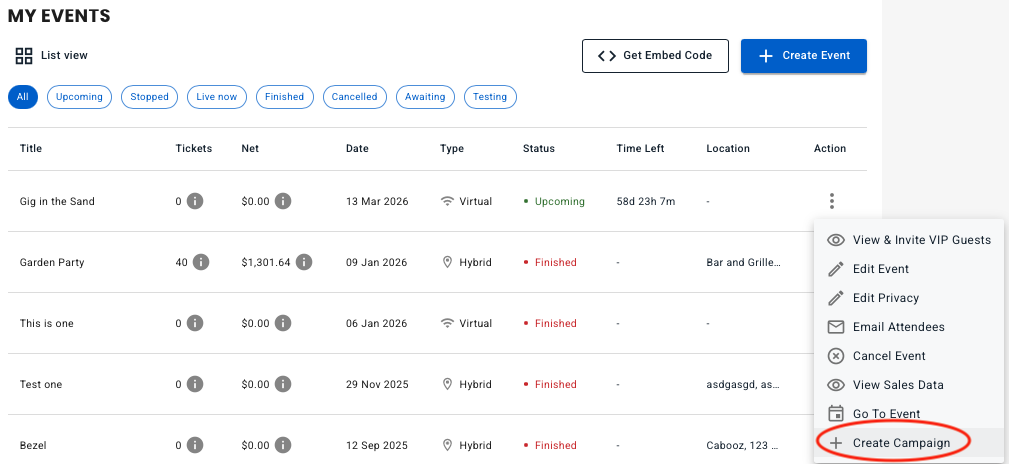Click info icon beside Test one net amount
Viewport: 1009px width, 464px height.
coord(283,384)
